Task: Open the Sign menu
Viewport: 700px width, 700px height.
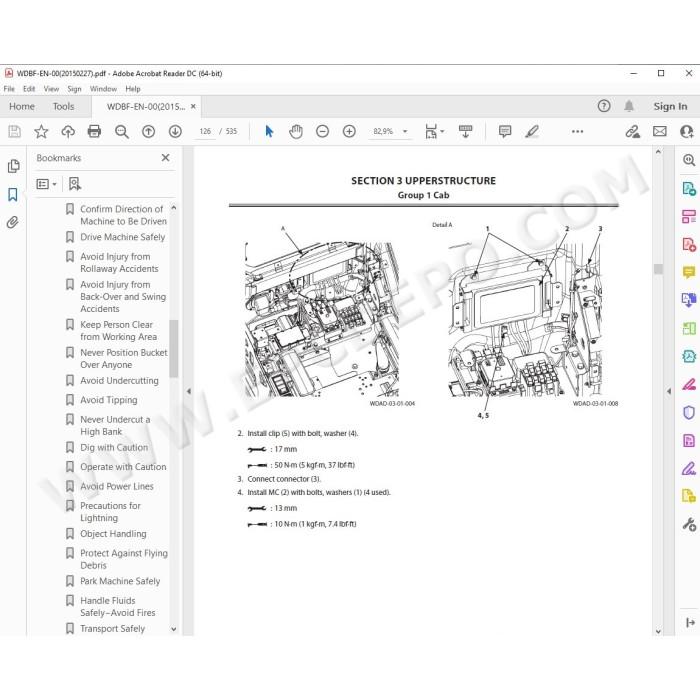Action: (74, 89)
